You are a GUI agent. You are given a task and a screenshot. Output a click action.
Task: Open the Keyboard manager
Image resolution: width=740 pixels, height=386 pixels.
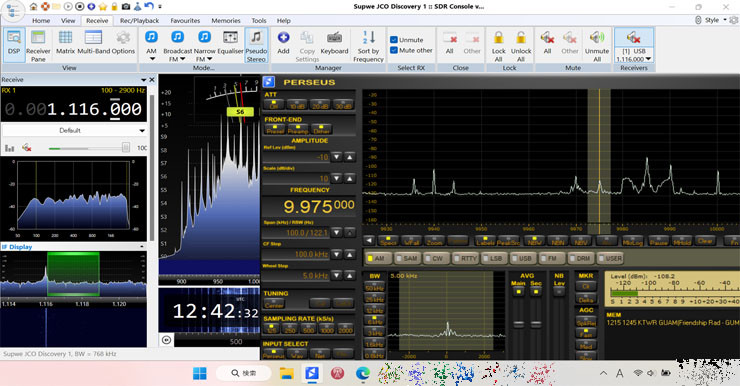pos(334,42)
